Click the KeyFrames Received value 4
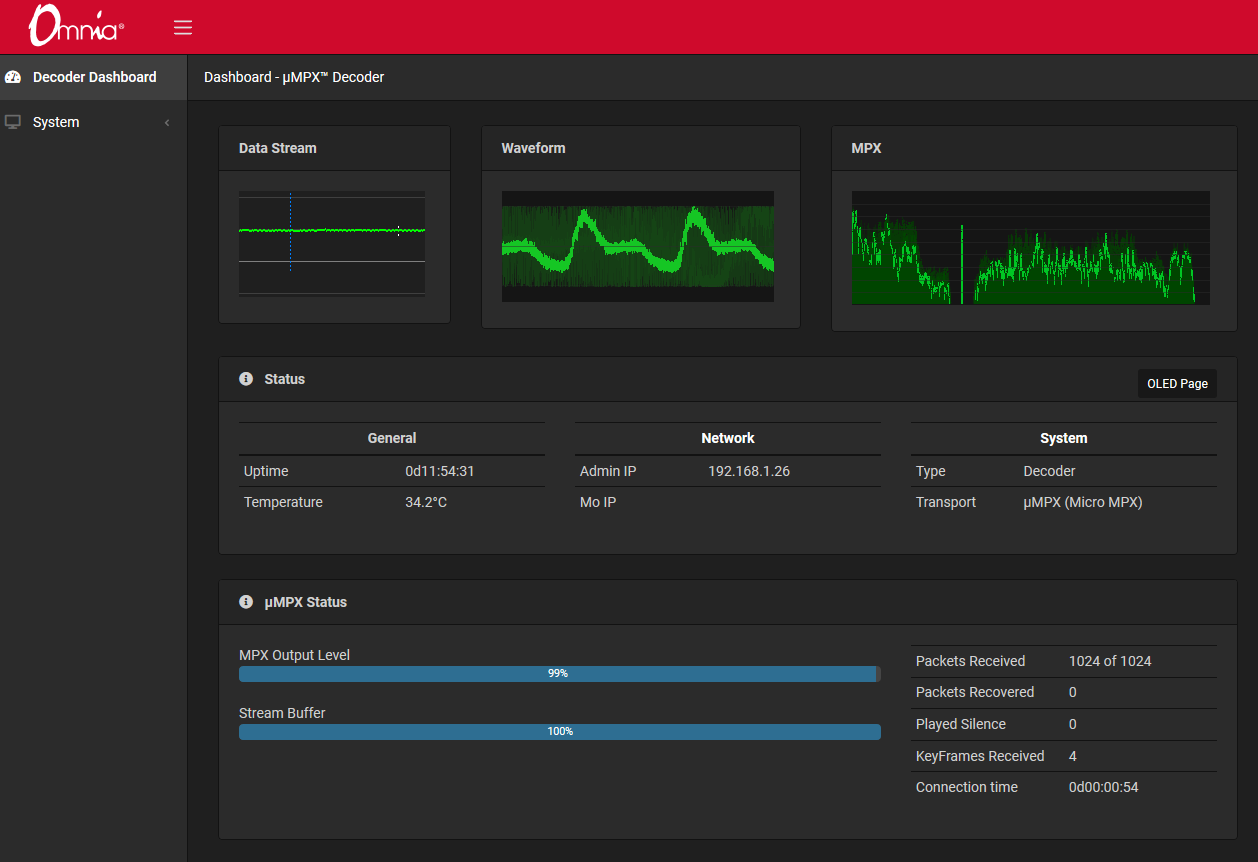 (1073, 756)
